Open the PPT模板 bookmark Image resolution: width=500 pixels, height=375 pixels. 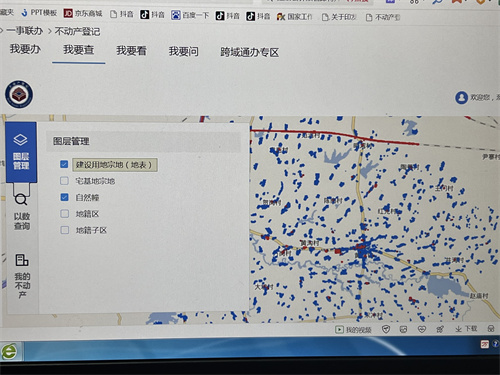(39, 13)
